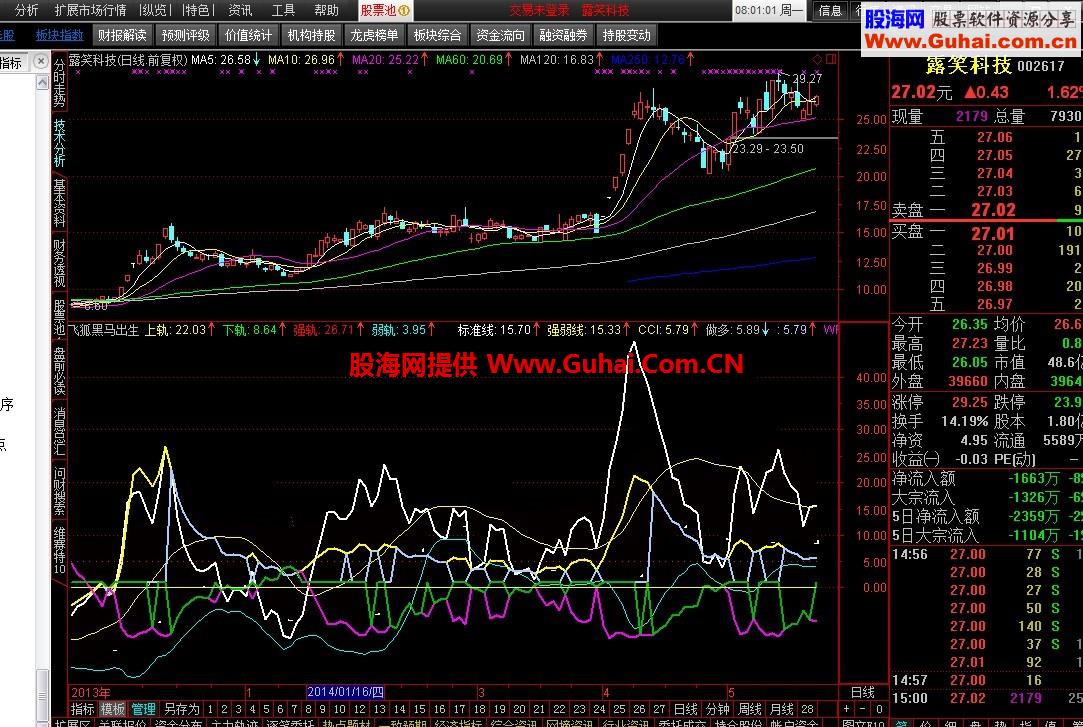
Task: Click the 融资融券 toolbar button
Action: pos(563,35)
